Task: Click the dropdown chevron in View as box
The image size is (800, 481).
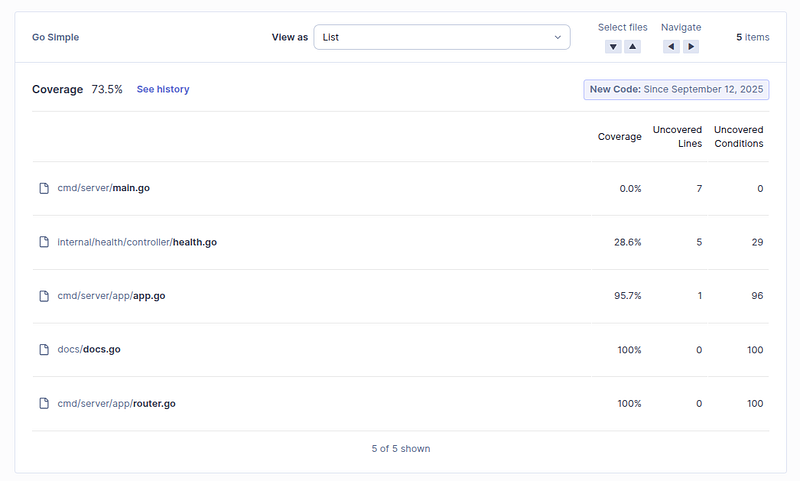Action: tap(558, 37)
